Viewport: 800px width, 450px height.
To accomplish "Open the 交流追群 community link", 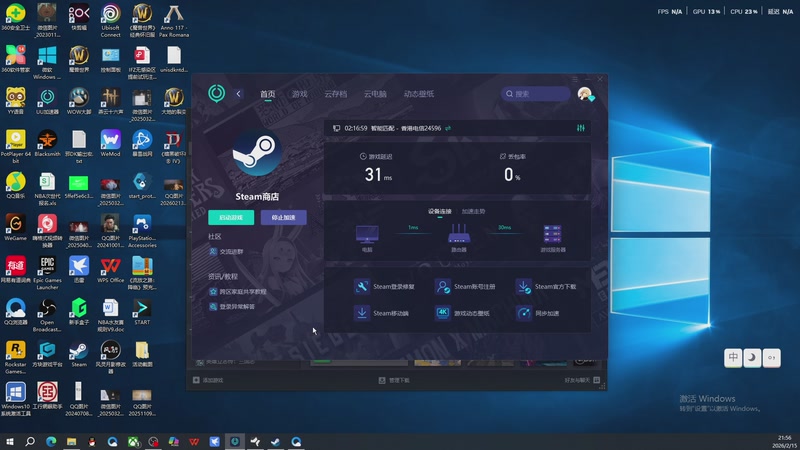I will coord(227,252).
